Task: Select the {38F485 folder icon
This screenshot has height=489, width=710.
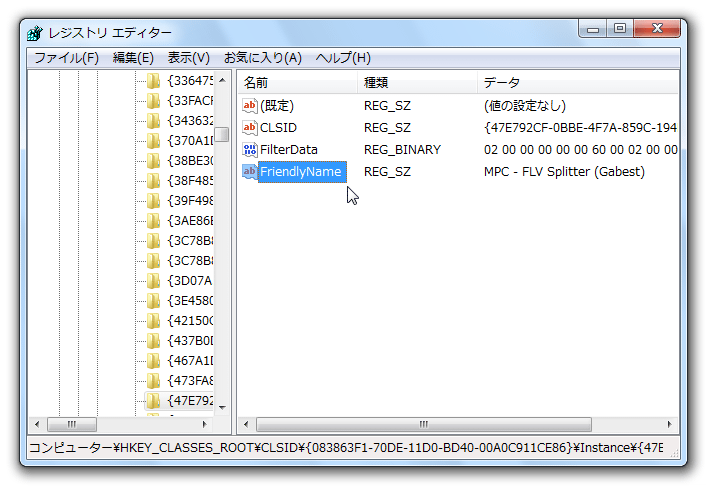Action: point(154,180)
